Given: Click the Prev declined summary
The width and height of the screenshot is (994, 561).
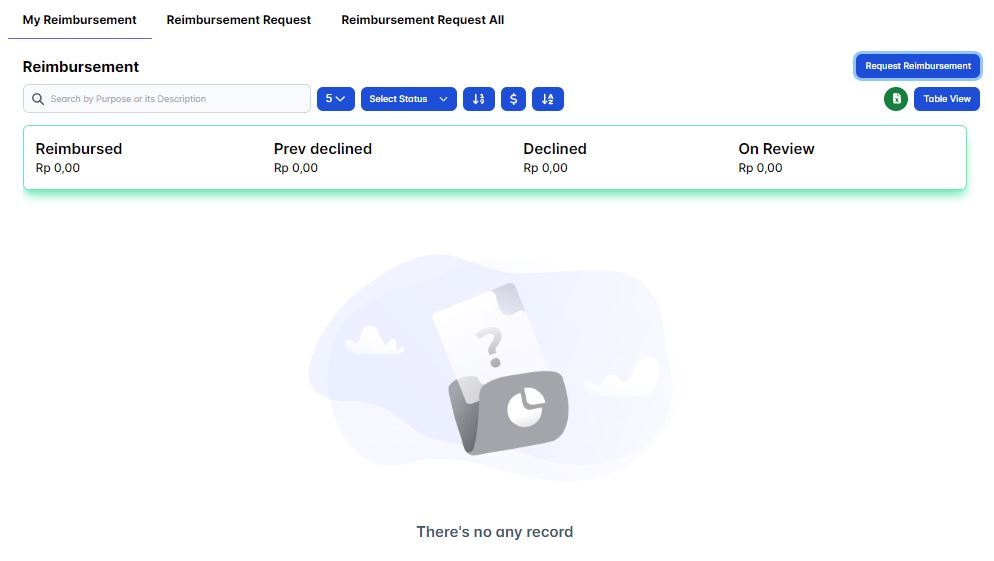Looking at the screenshot, I should [322, 157].
